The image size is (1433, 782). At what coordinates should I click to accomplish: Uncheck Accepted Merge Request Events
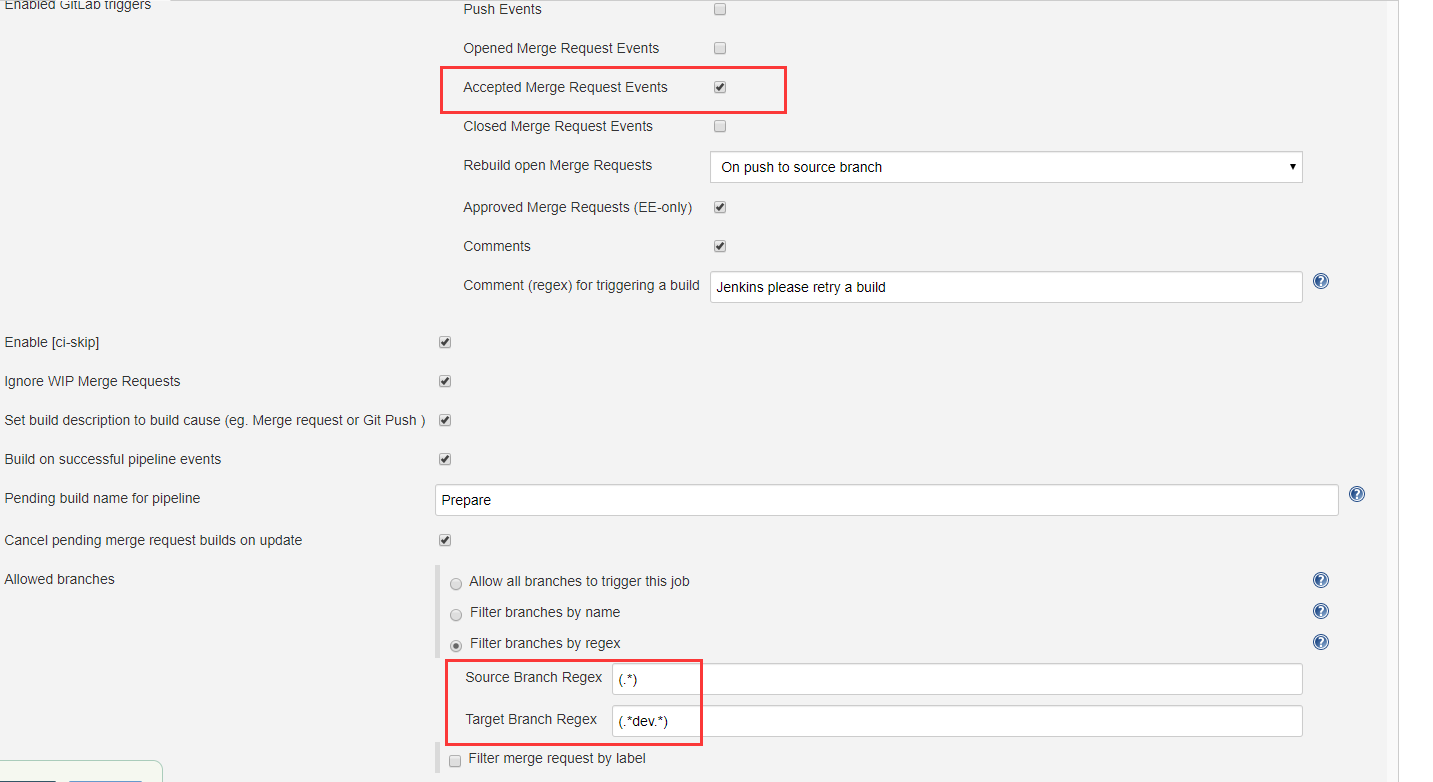coord(720,87)
